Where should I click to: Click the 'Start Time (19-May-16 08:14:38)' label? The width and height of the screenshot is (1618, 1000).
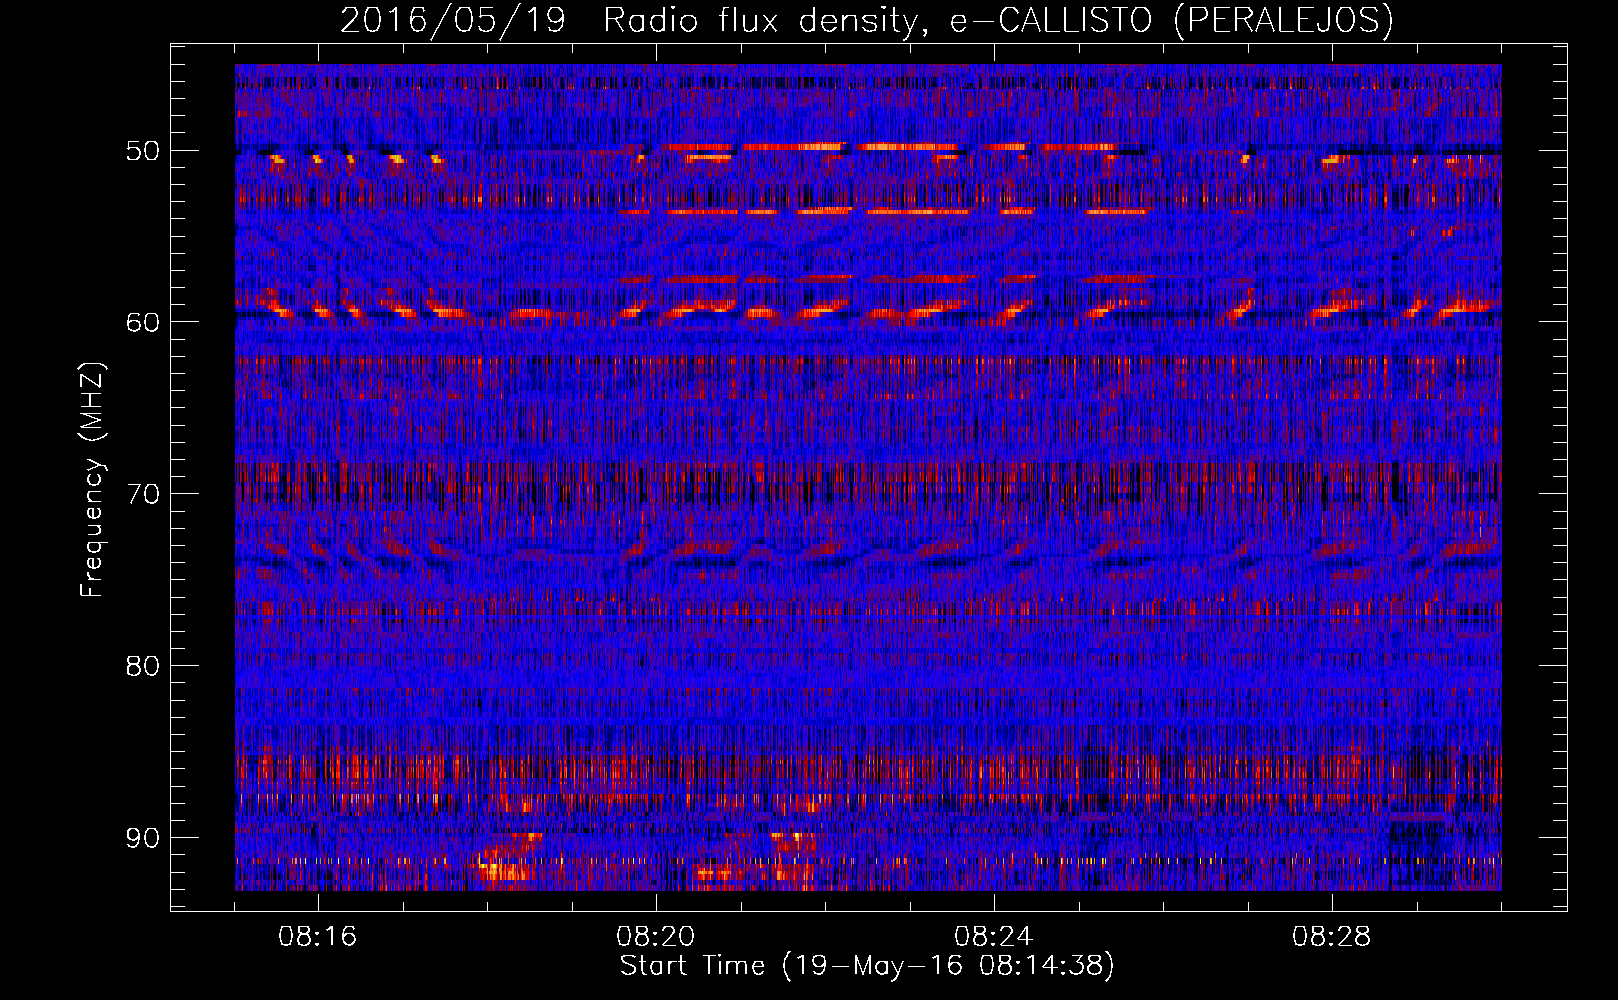click(867, 966)
